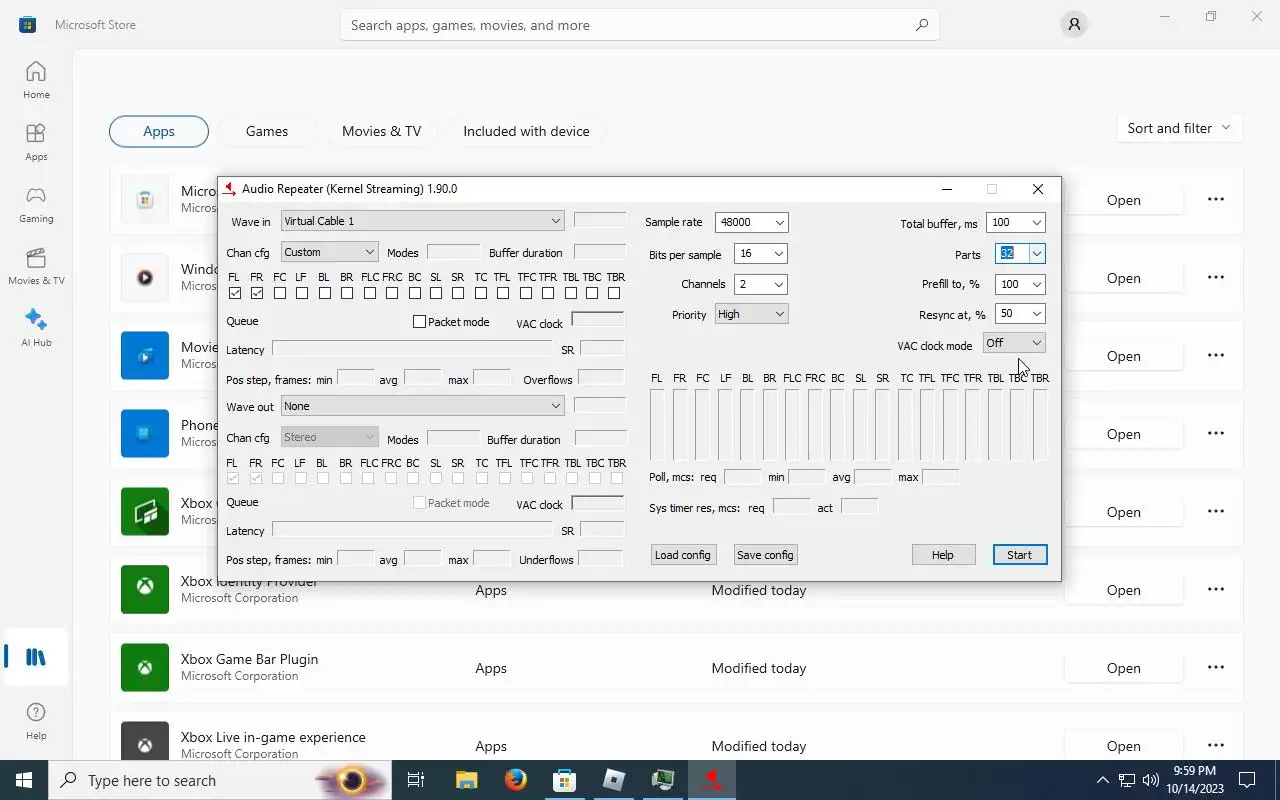This screenshot has height=800, width=1280.
Task: Open AI Hub in Store sidebar
Action: [x=36, y=328]
